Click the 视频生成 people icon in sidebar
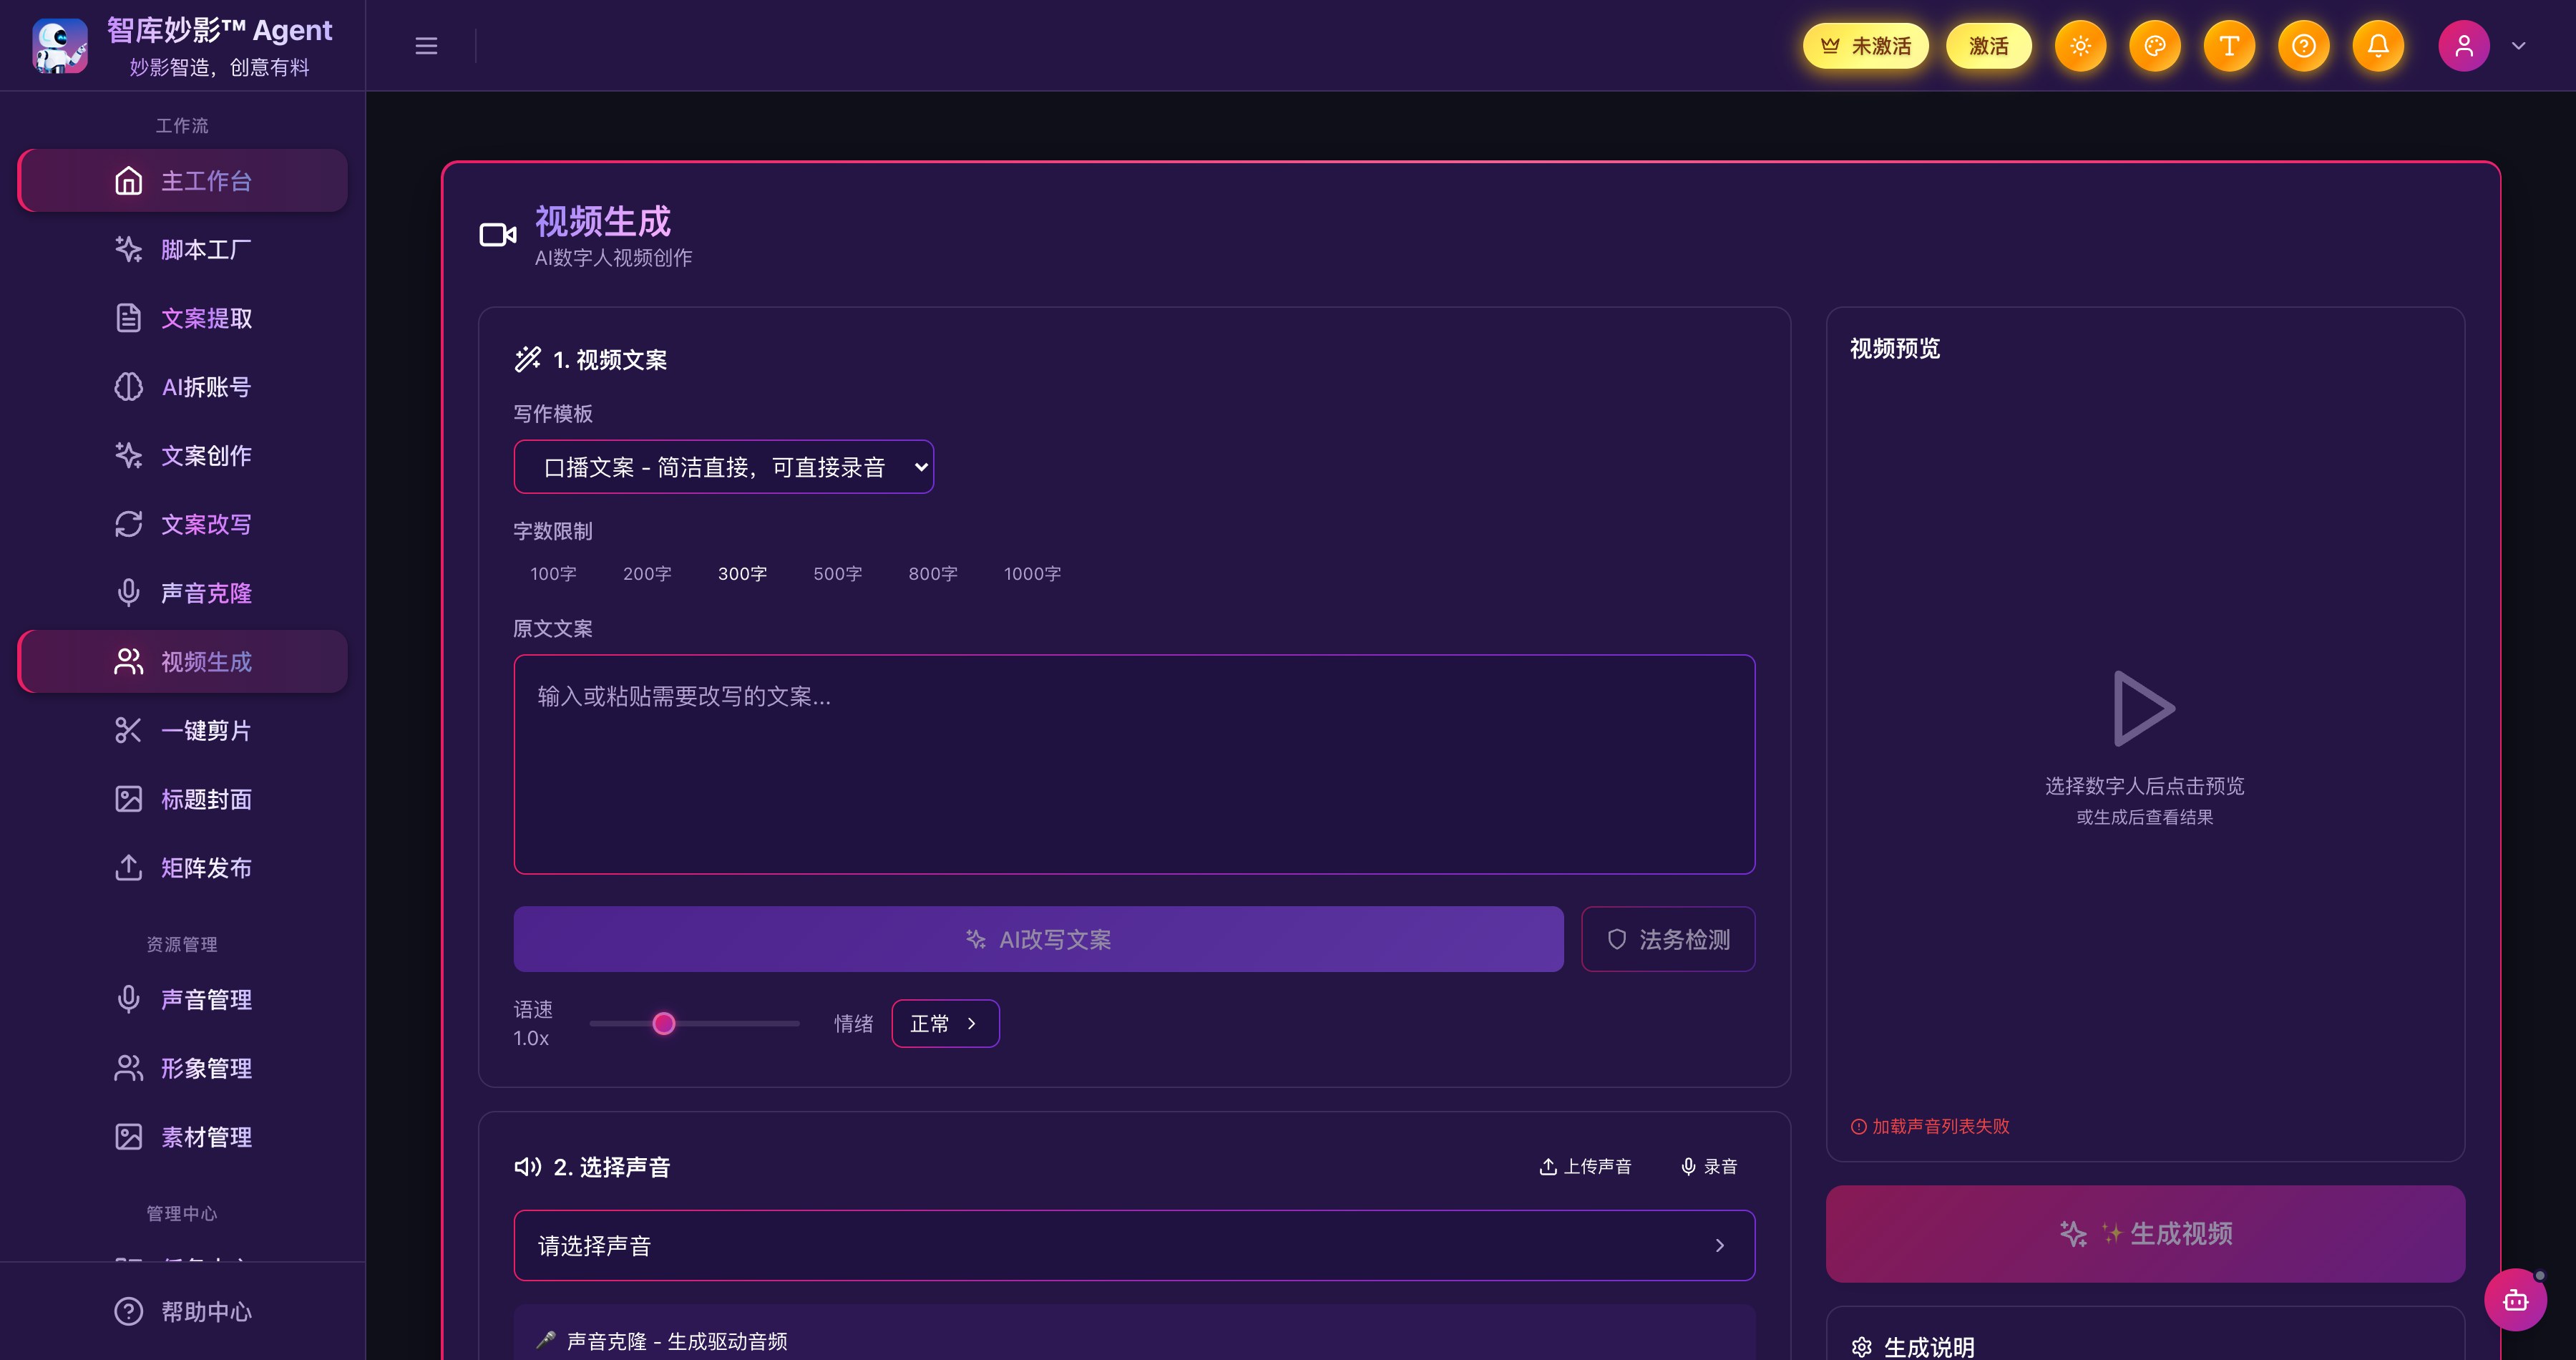 click(128, 662)
